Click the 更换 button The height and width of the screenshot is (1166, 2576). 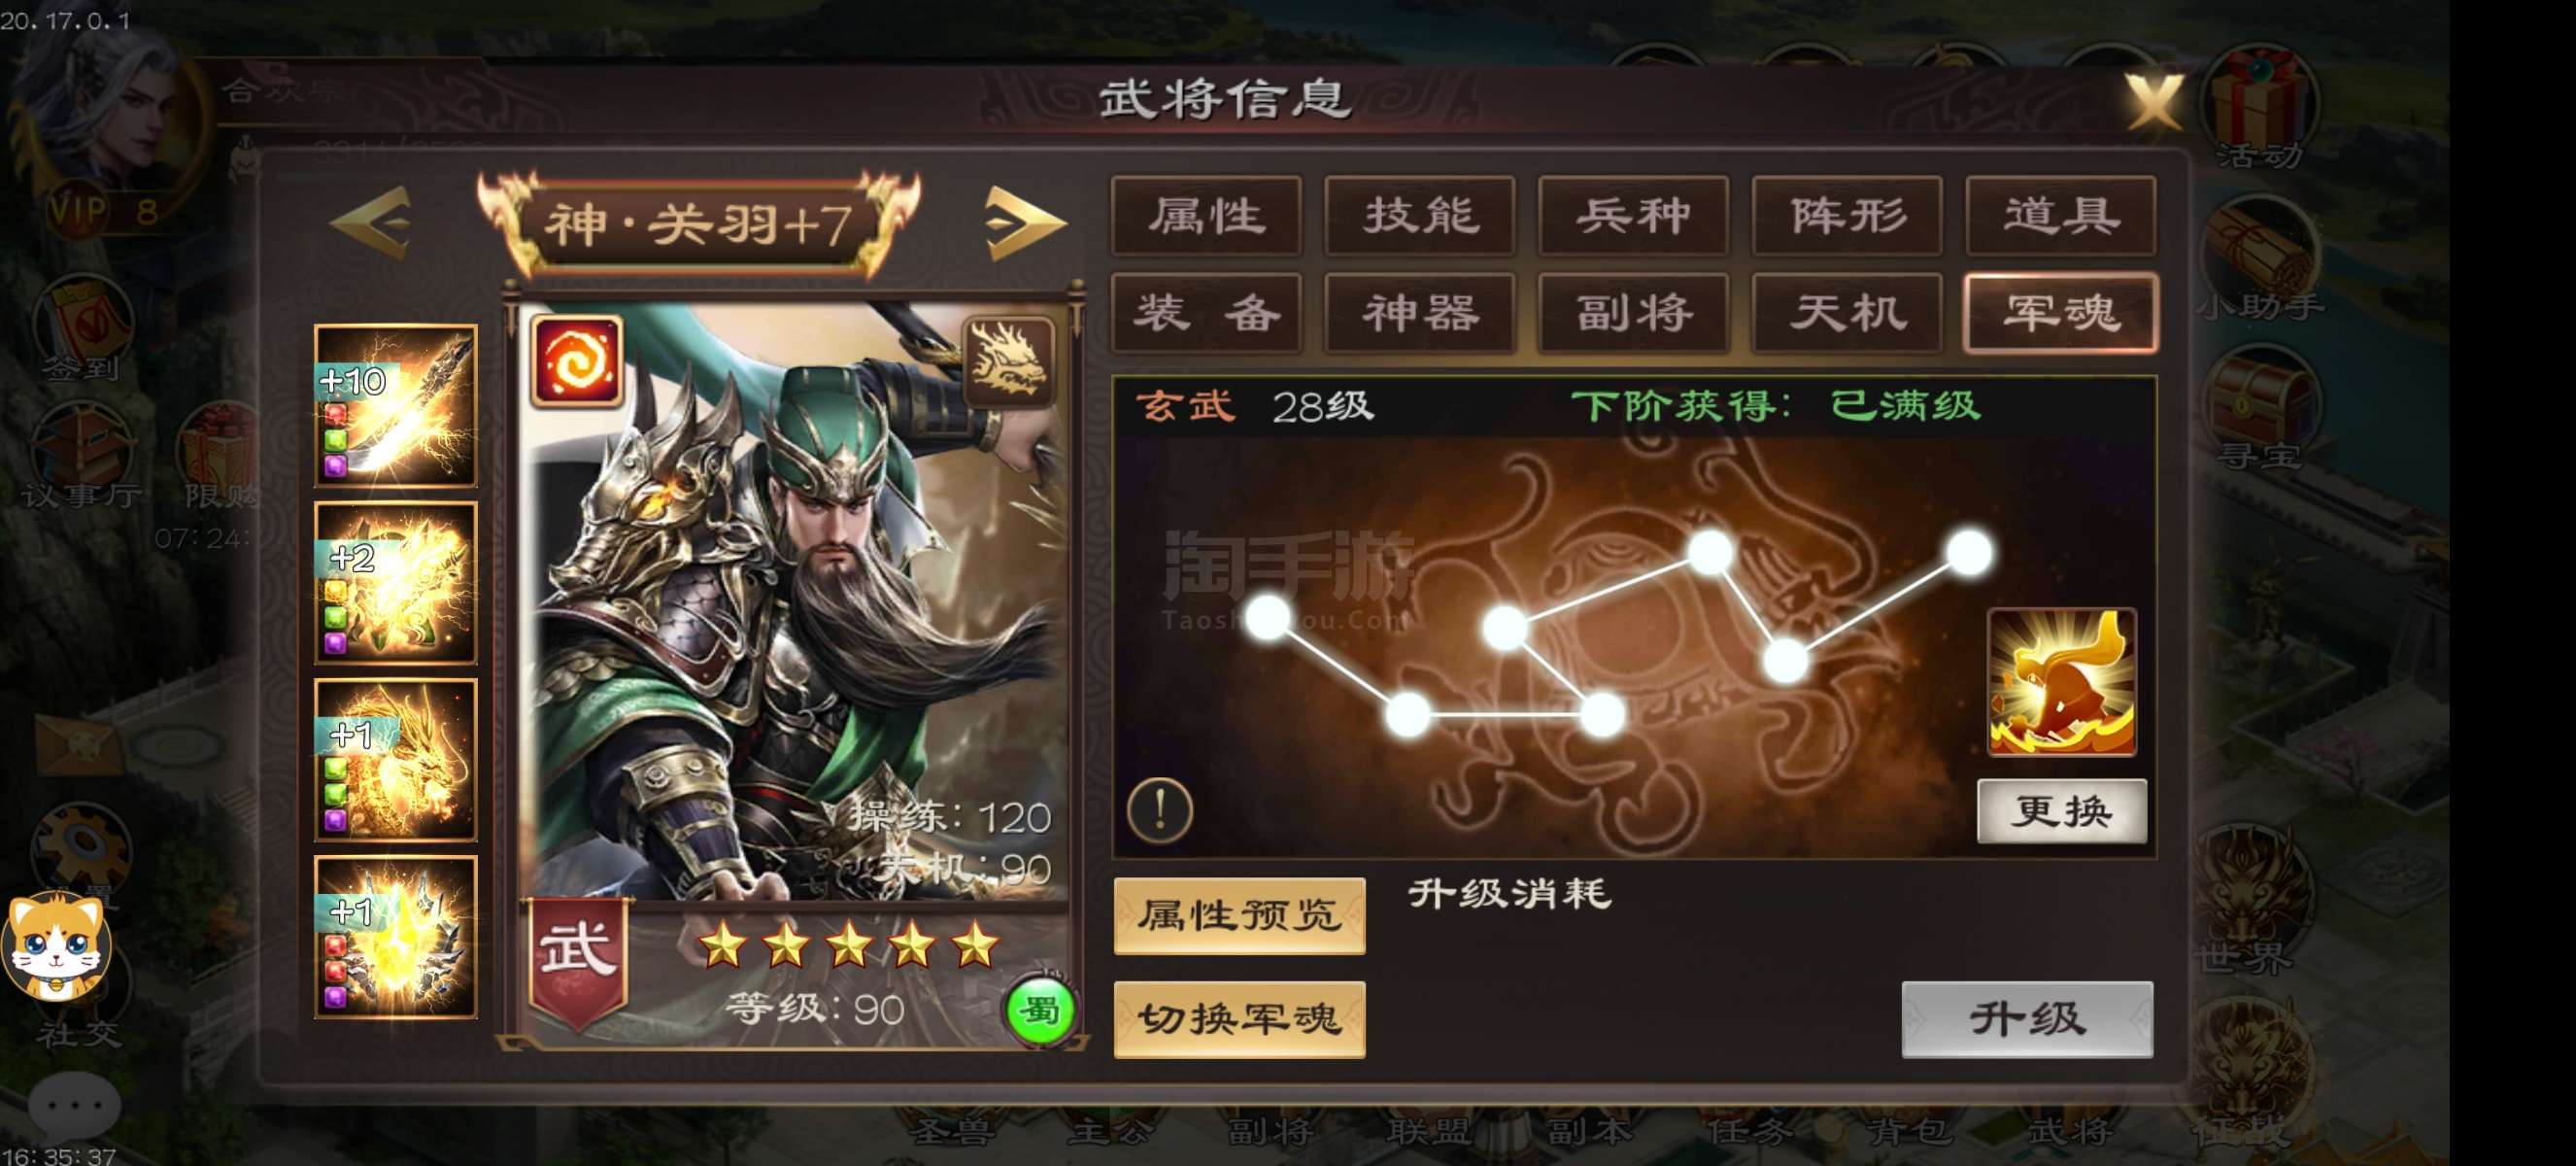(2062, 810)
